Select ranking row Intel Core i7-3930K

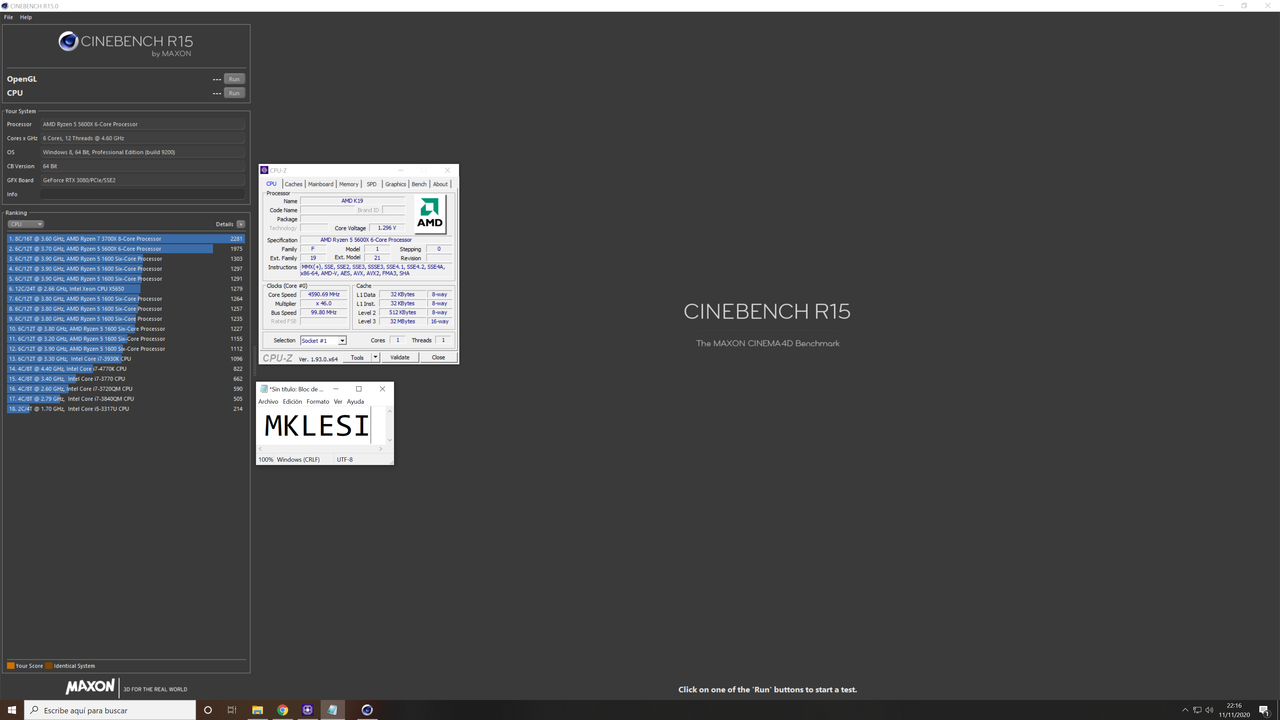coord(125,359)
